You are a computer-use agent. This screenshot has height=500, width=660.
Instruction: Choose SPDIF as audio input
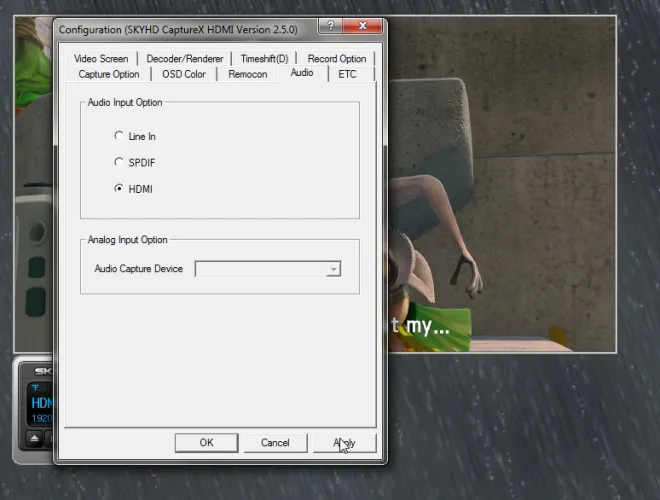pyautogui.click(x=120, y=162)
